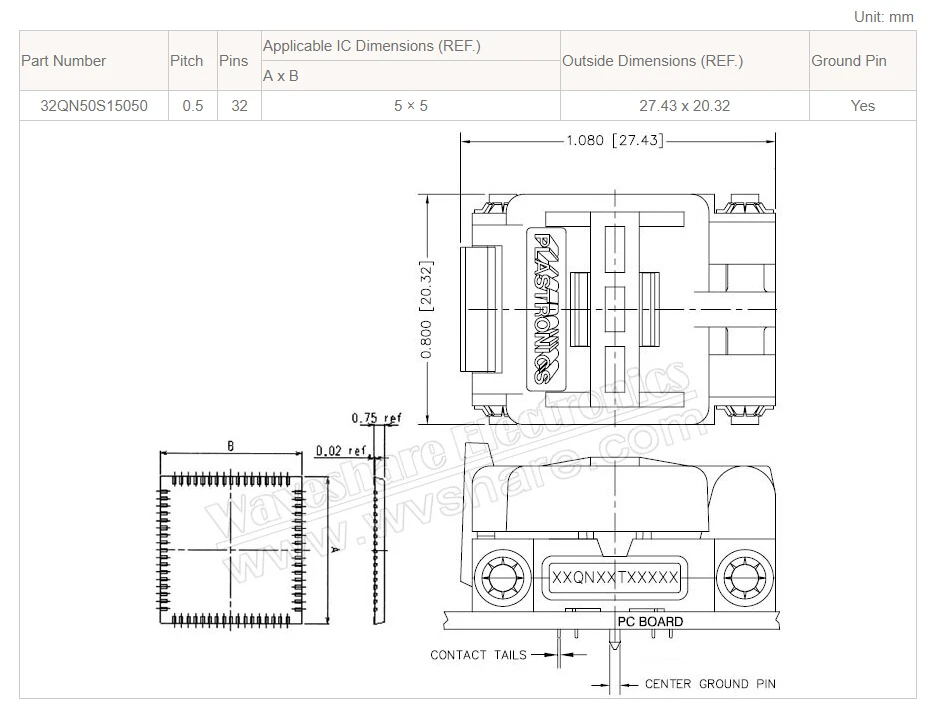Click the 'Yes' ground pin cell
932x710 pixels.
tap(862, 106)
